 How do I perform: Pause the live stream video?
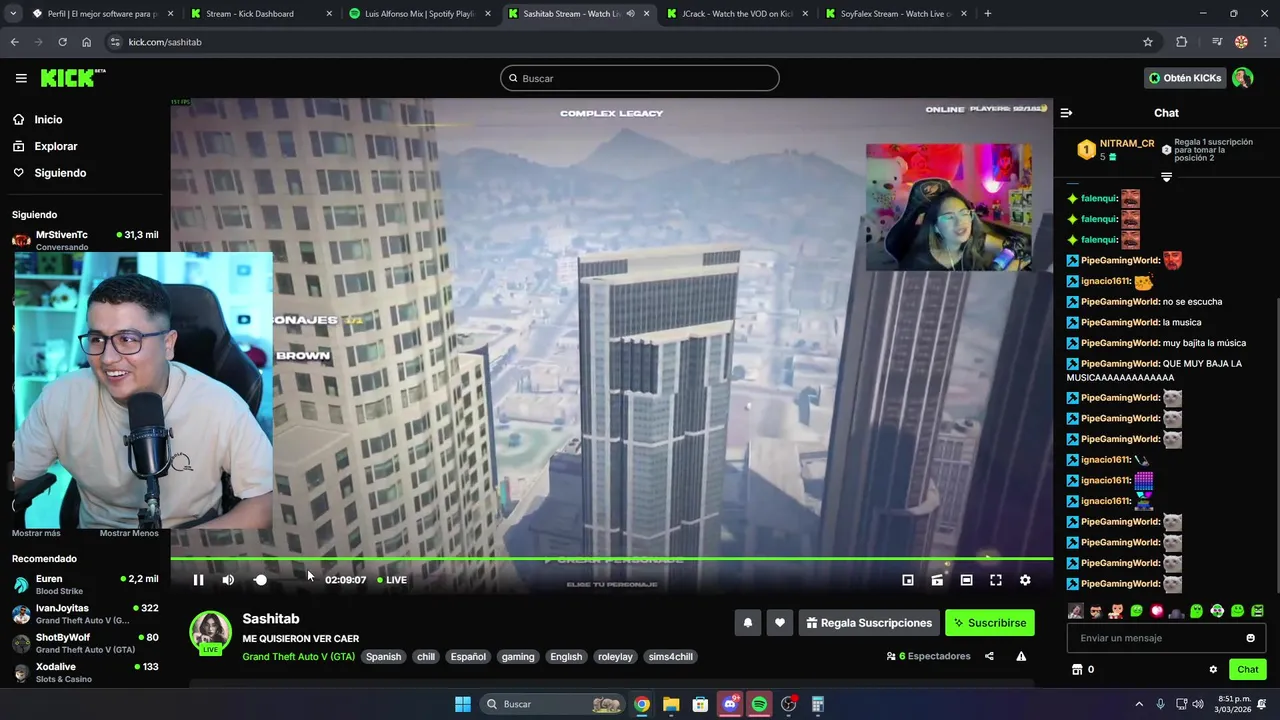click(x=198, y=580)
